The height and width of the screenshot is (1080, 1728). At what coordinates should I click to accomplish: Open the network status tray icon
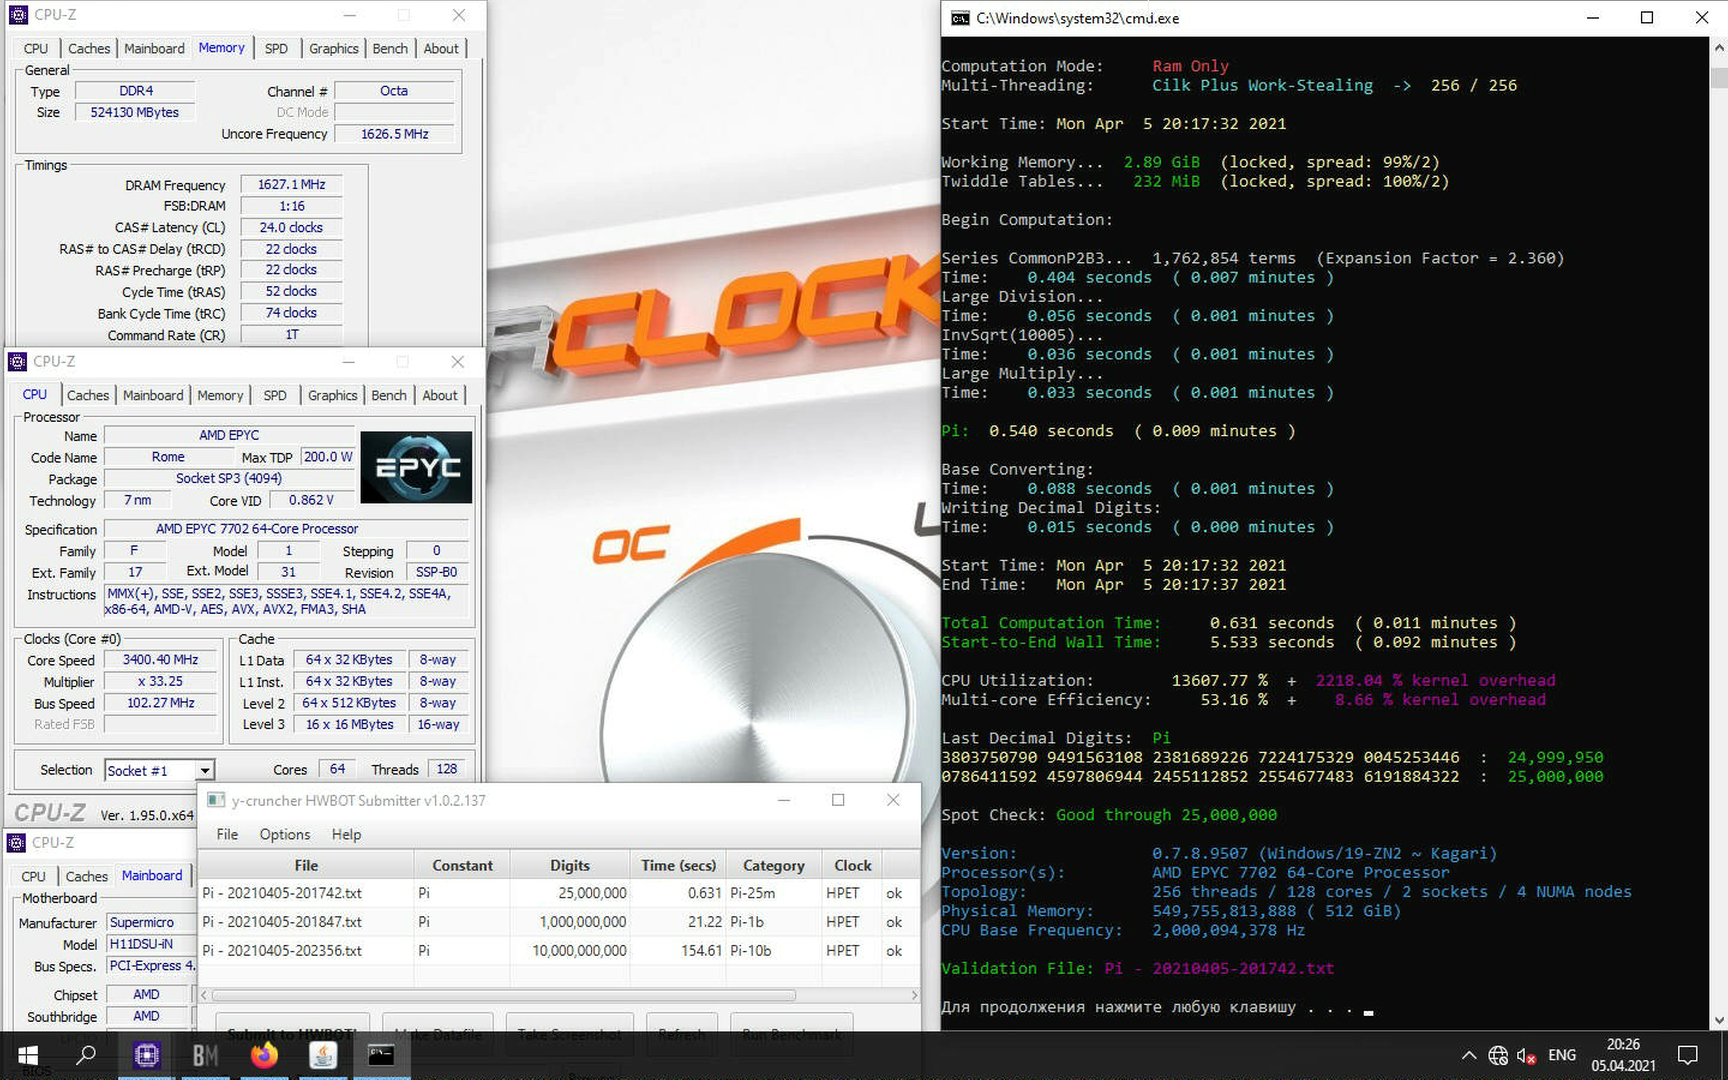(1498, 1055)
